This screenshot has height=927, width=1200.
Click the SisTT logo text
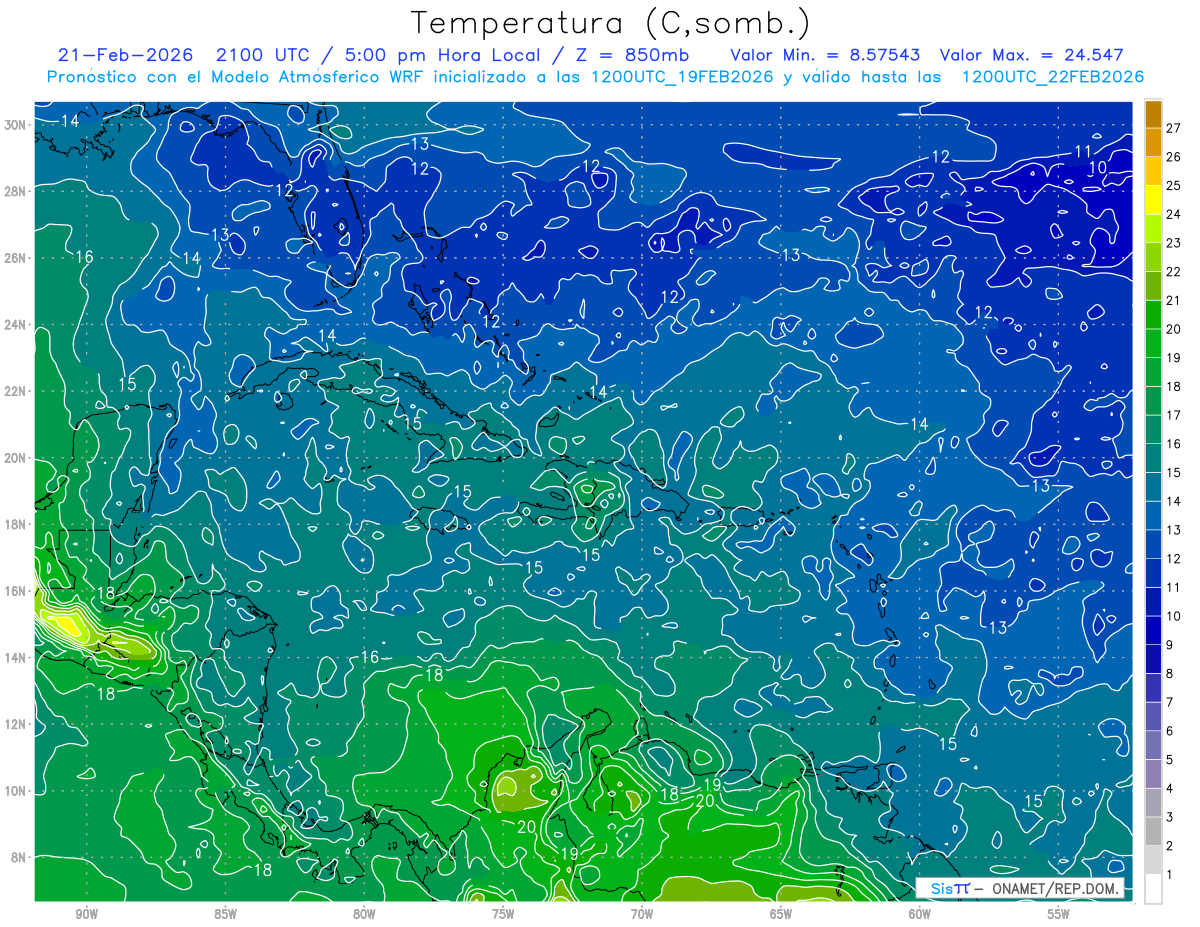click(949, 888)
